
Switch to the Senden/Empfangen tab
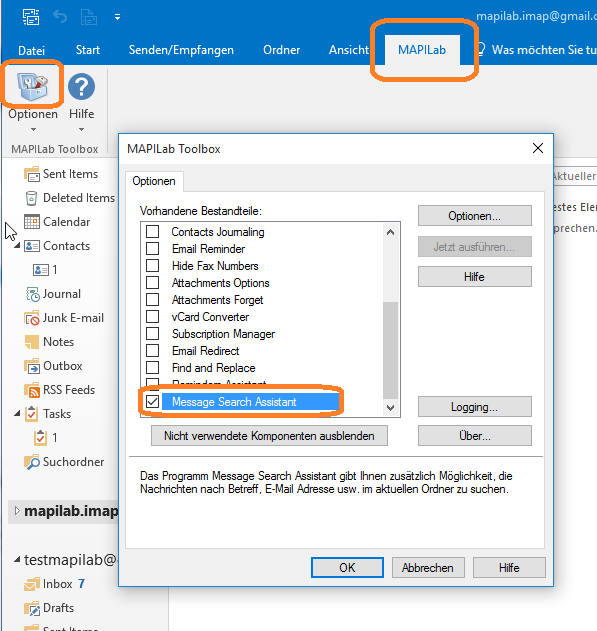point(181,50)
